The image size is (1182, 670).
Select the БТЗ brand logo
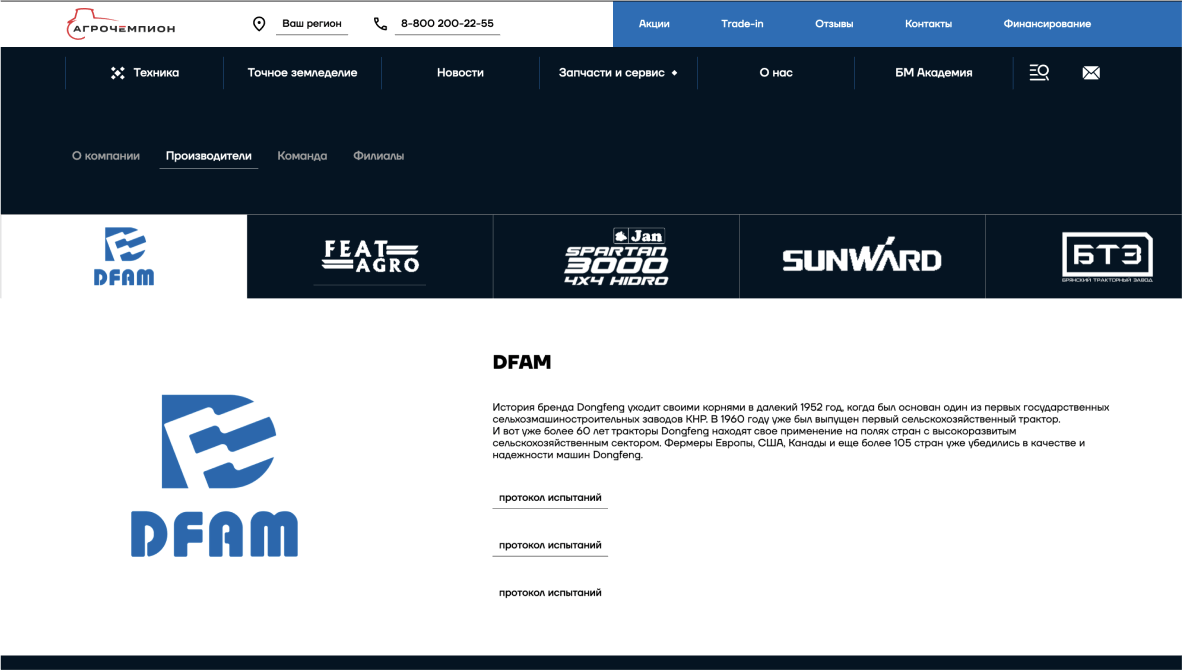(x=1107, y=257)
